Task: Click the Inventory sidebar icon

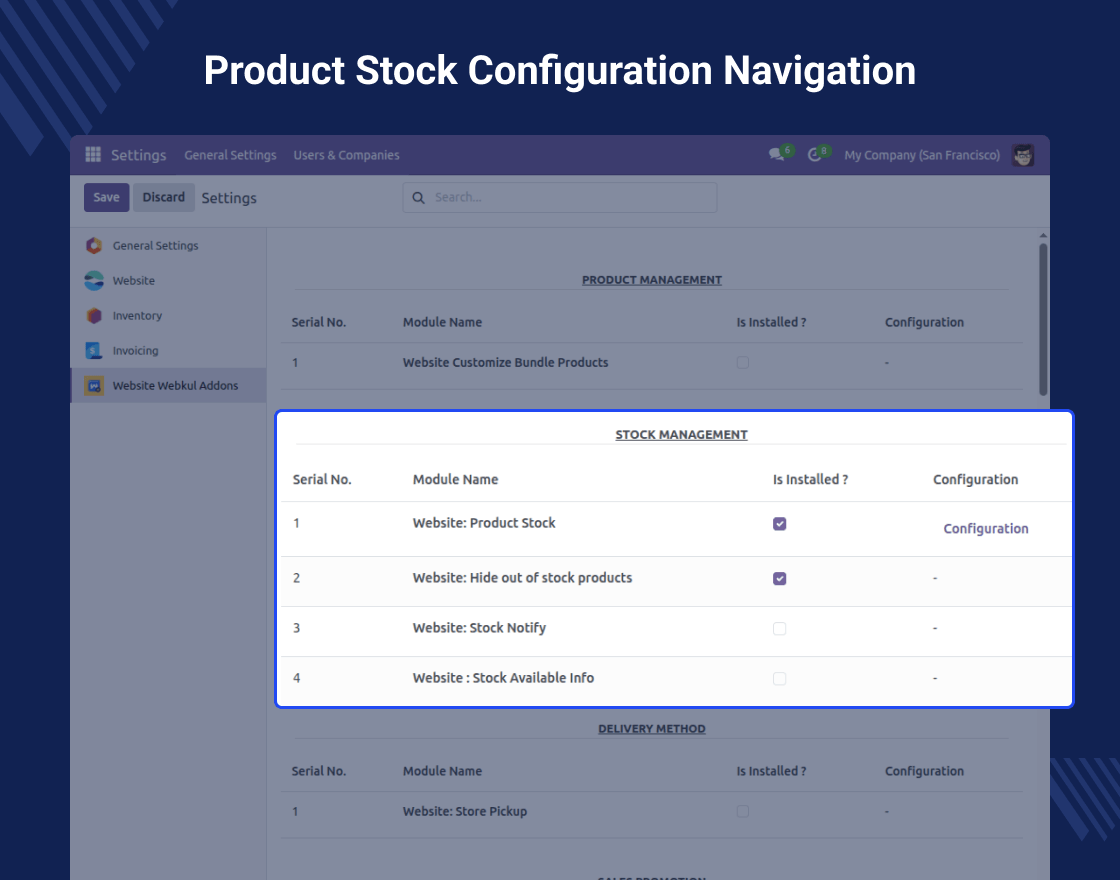Action: click(94, 316)
